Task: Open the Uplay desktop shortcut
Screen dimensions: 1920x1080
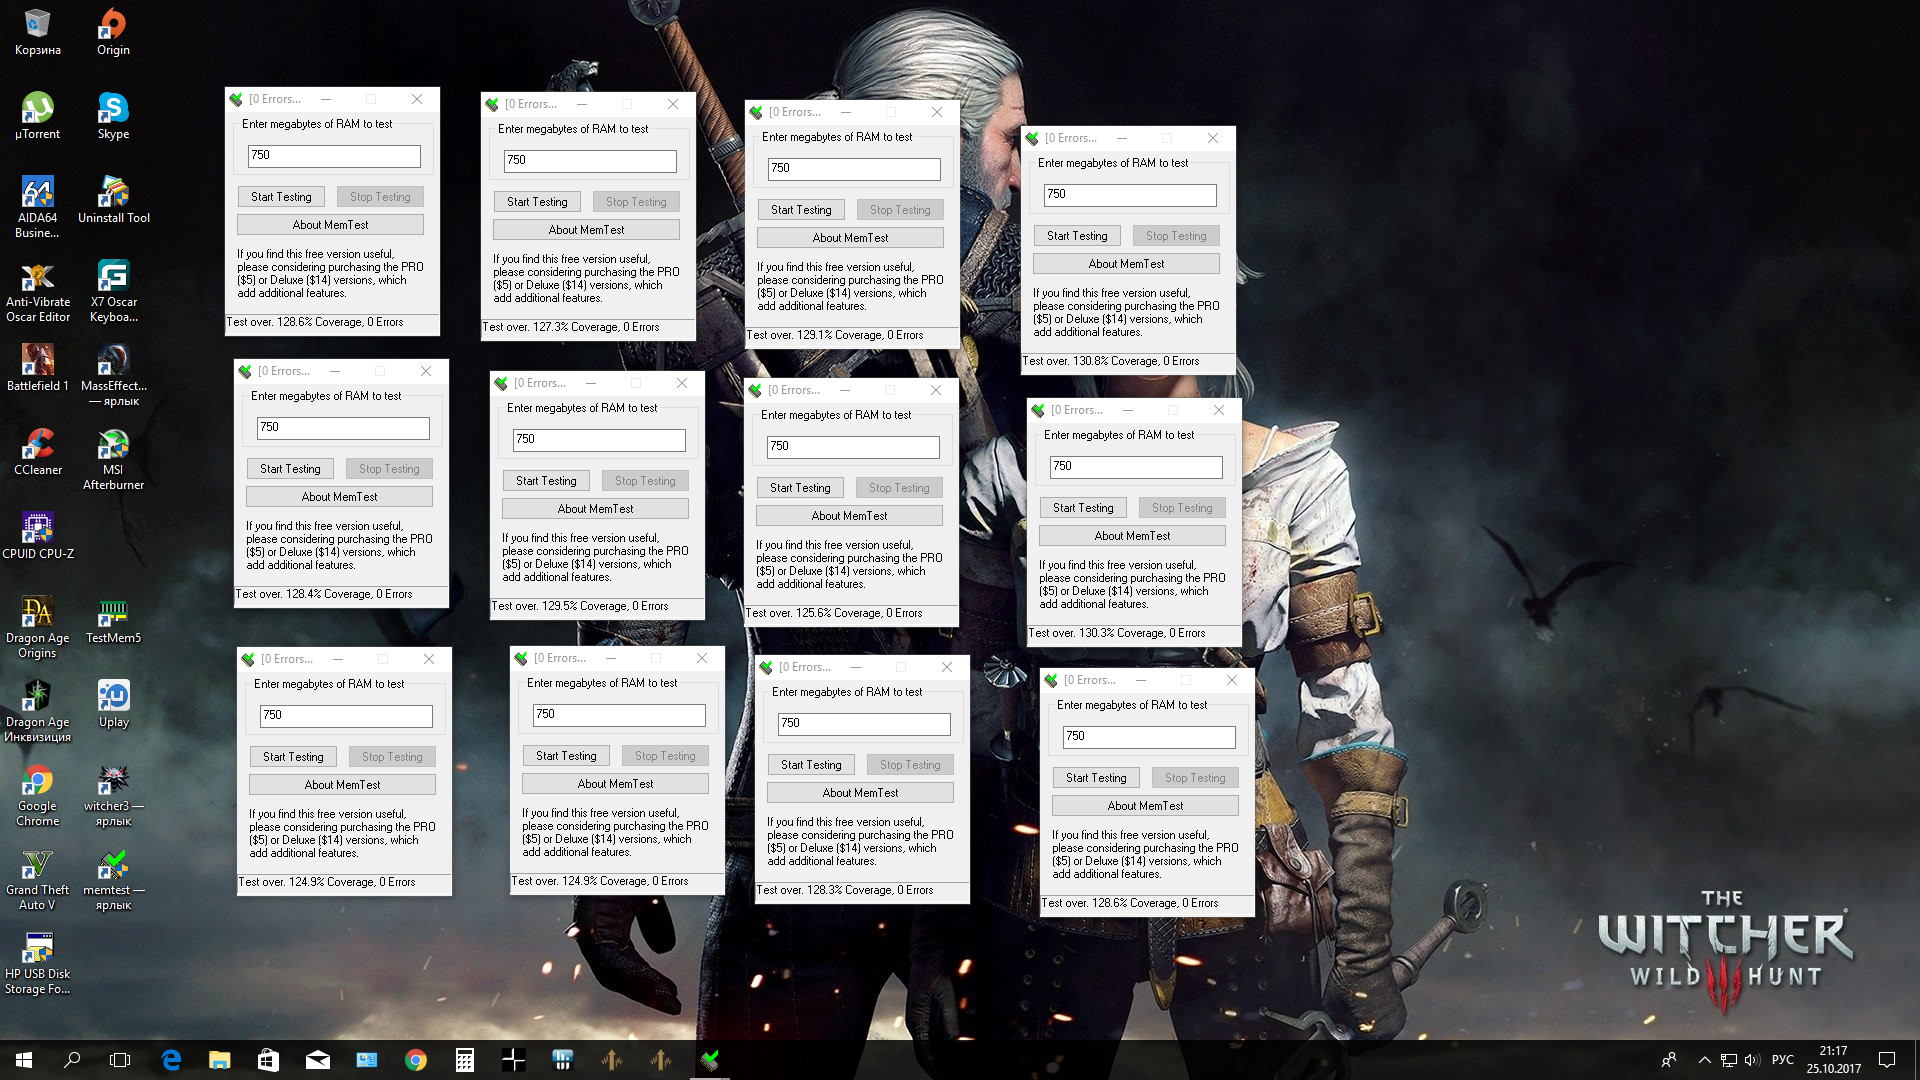Action: [x=113, y=696]
